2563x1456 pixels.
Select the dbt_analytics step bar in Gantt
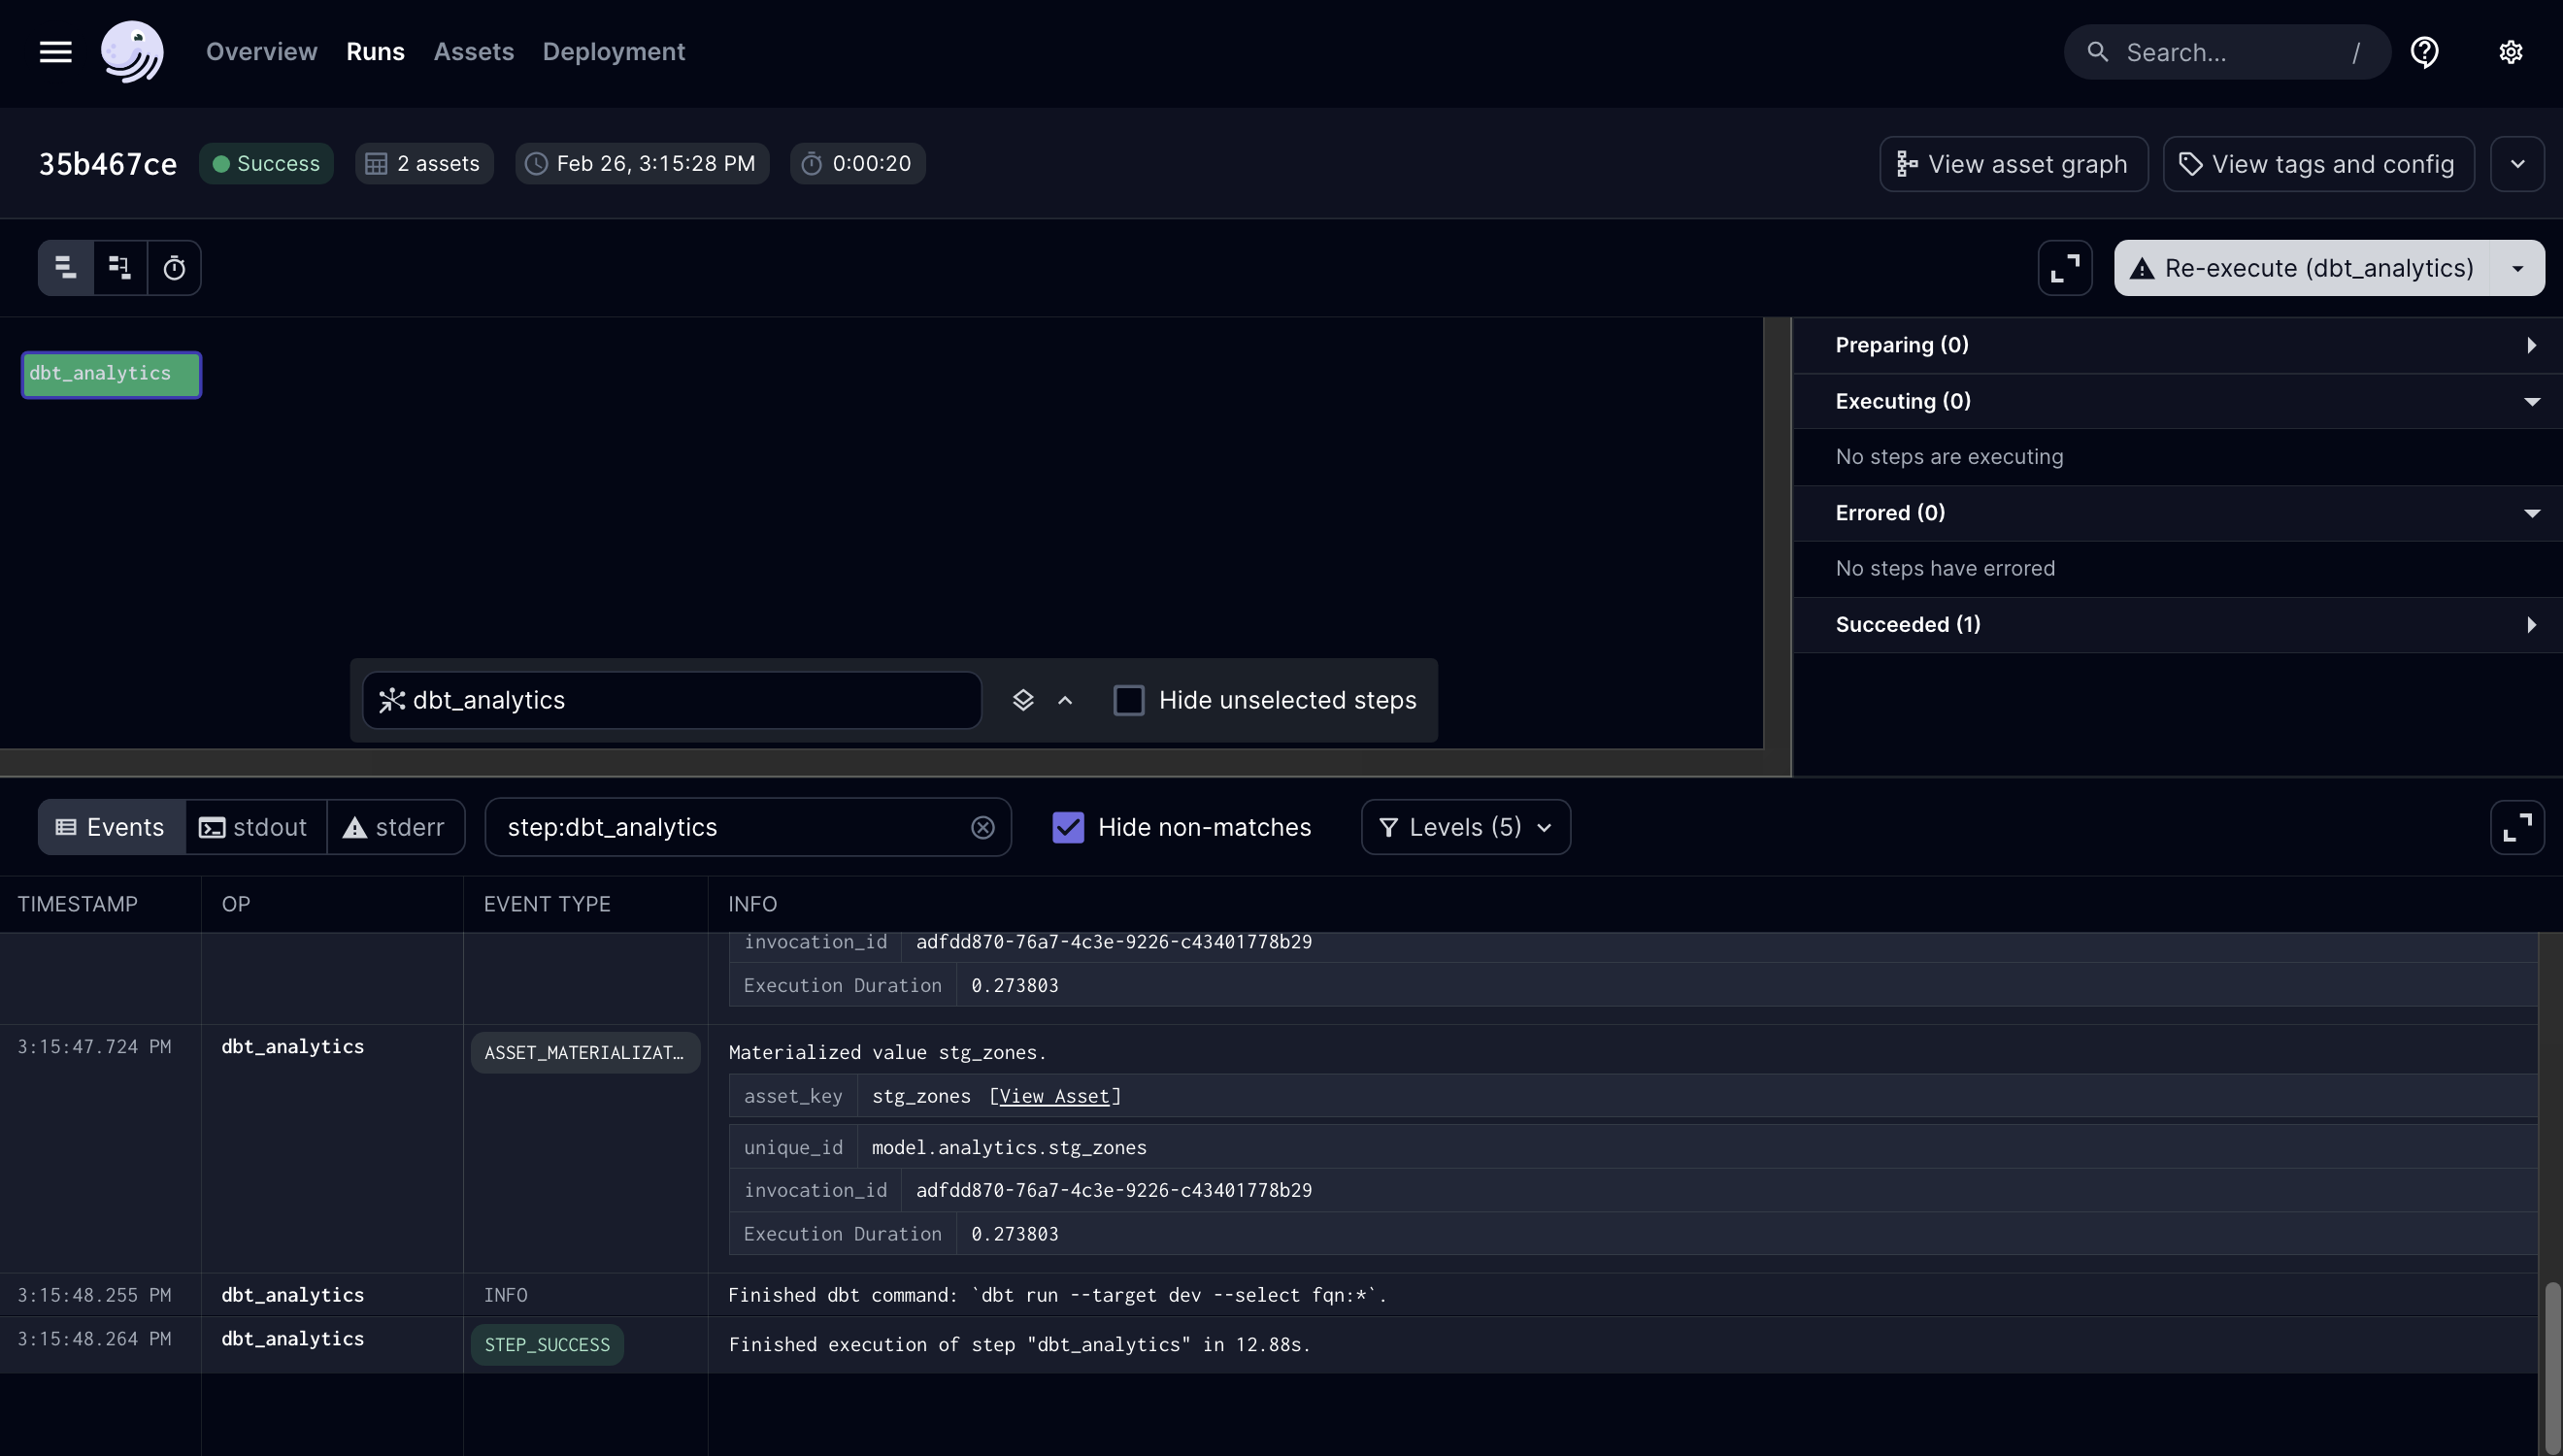[111, 374]
